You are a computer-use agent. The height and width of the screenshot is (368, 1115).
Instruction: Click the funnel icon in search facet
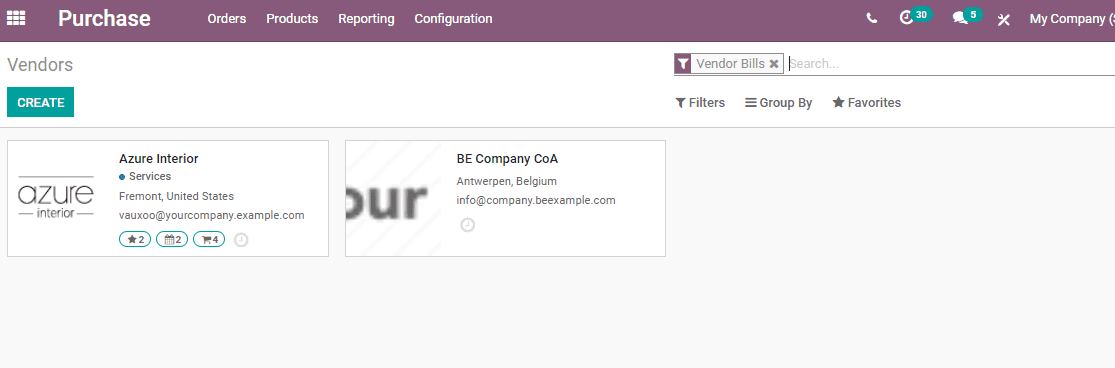pyautogui.click(x=683, y=64)
